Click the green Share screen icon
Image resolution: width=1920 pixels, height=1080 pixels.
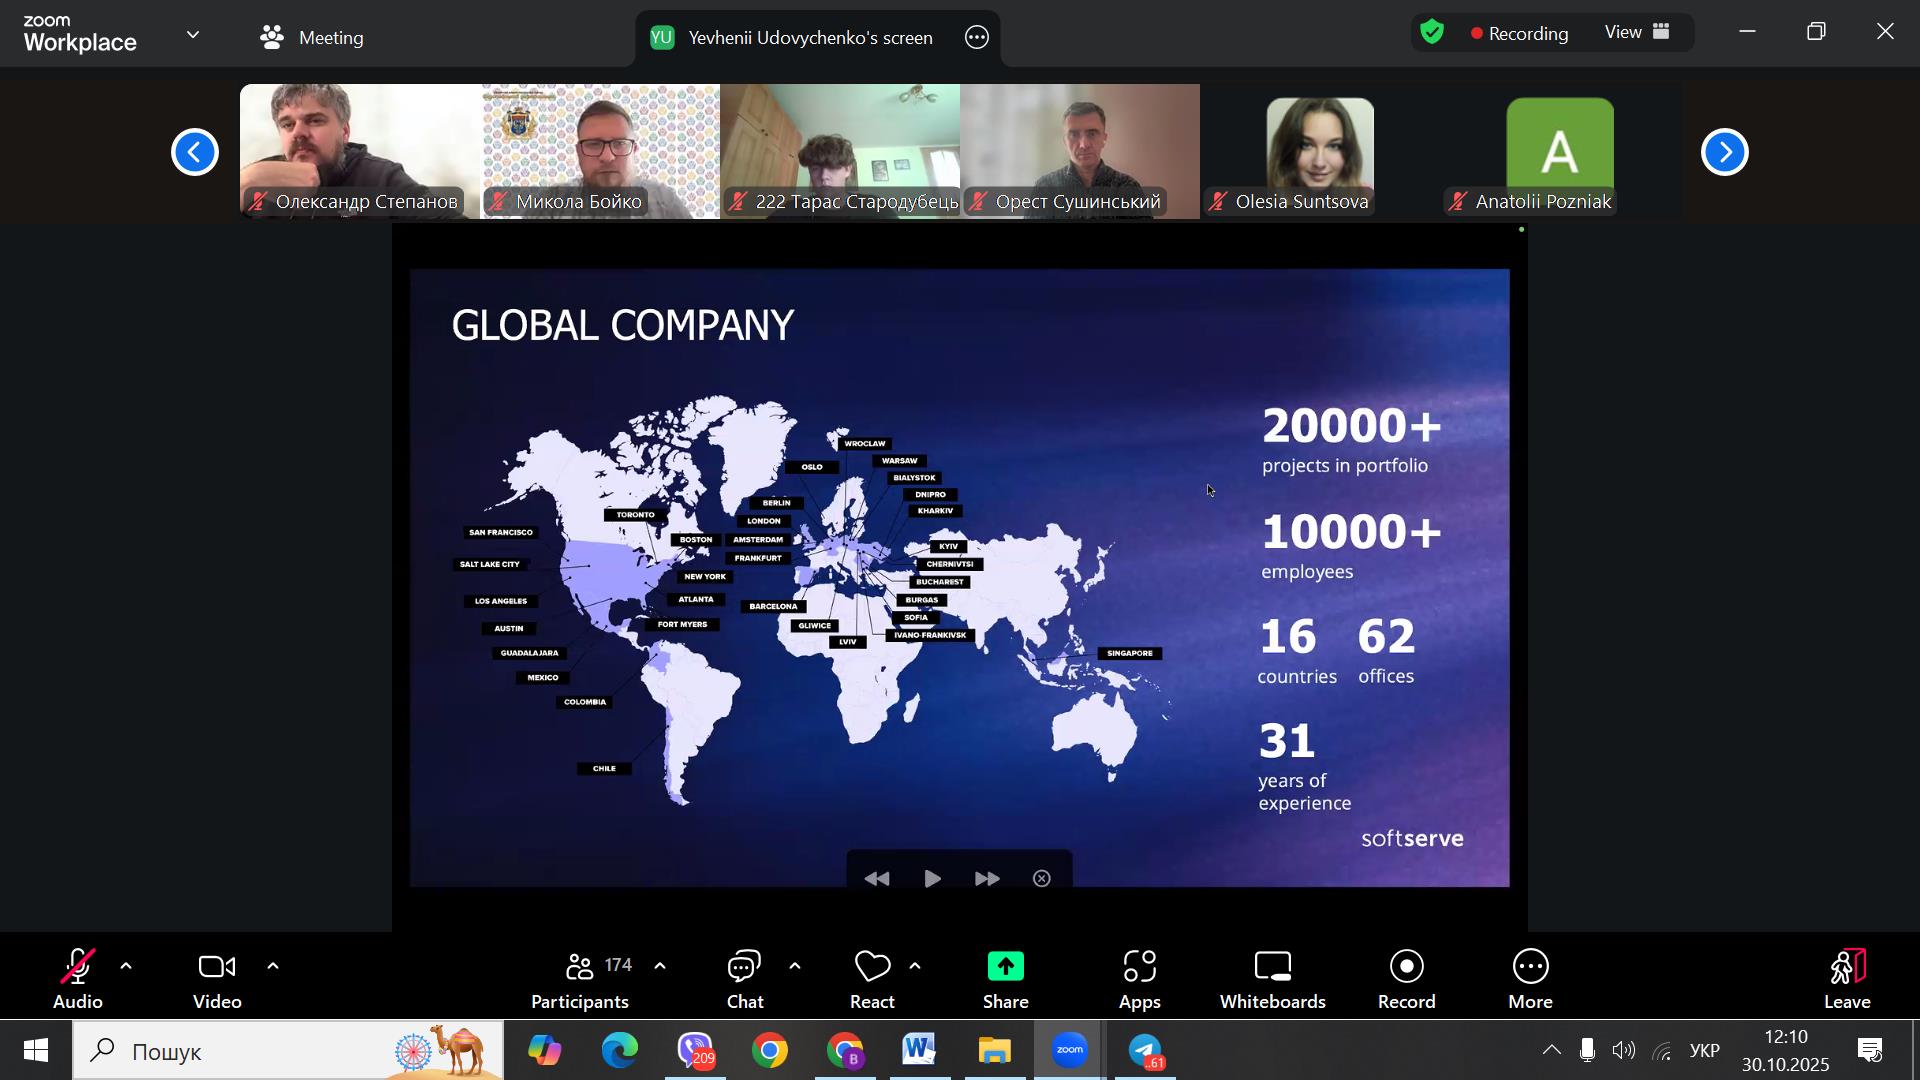pyautogui.click(x=1005, y=967)
